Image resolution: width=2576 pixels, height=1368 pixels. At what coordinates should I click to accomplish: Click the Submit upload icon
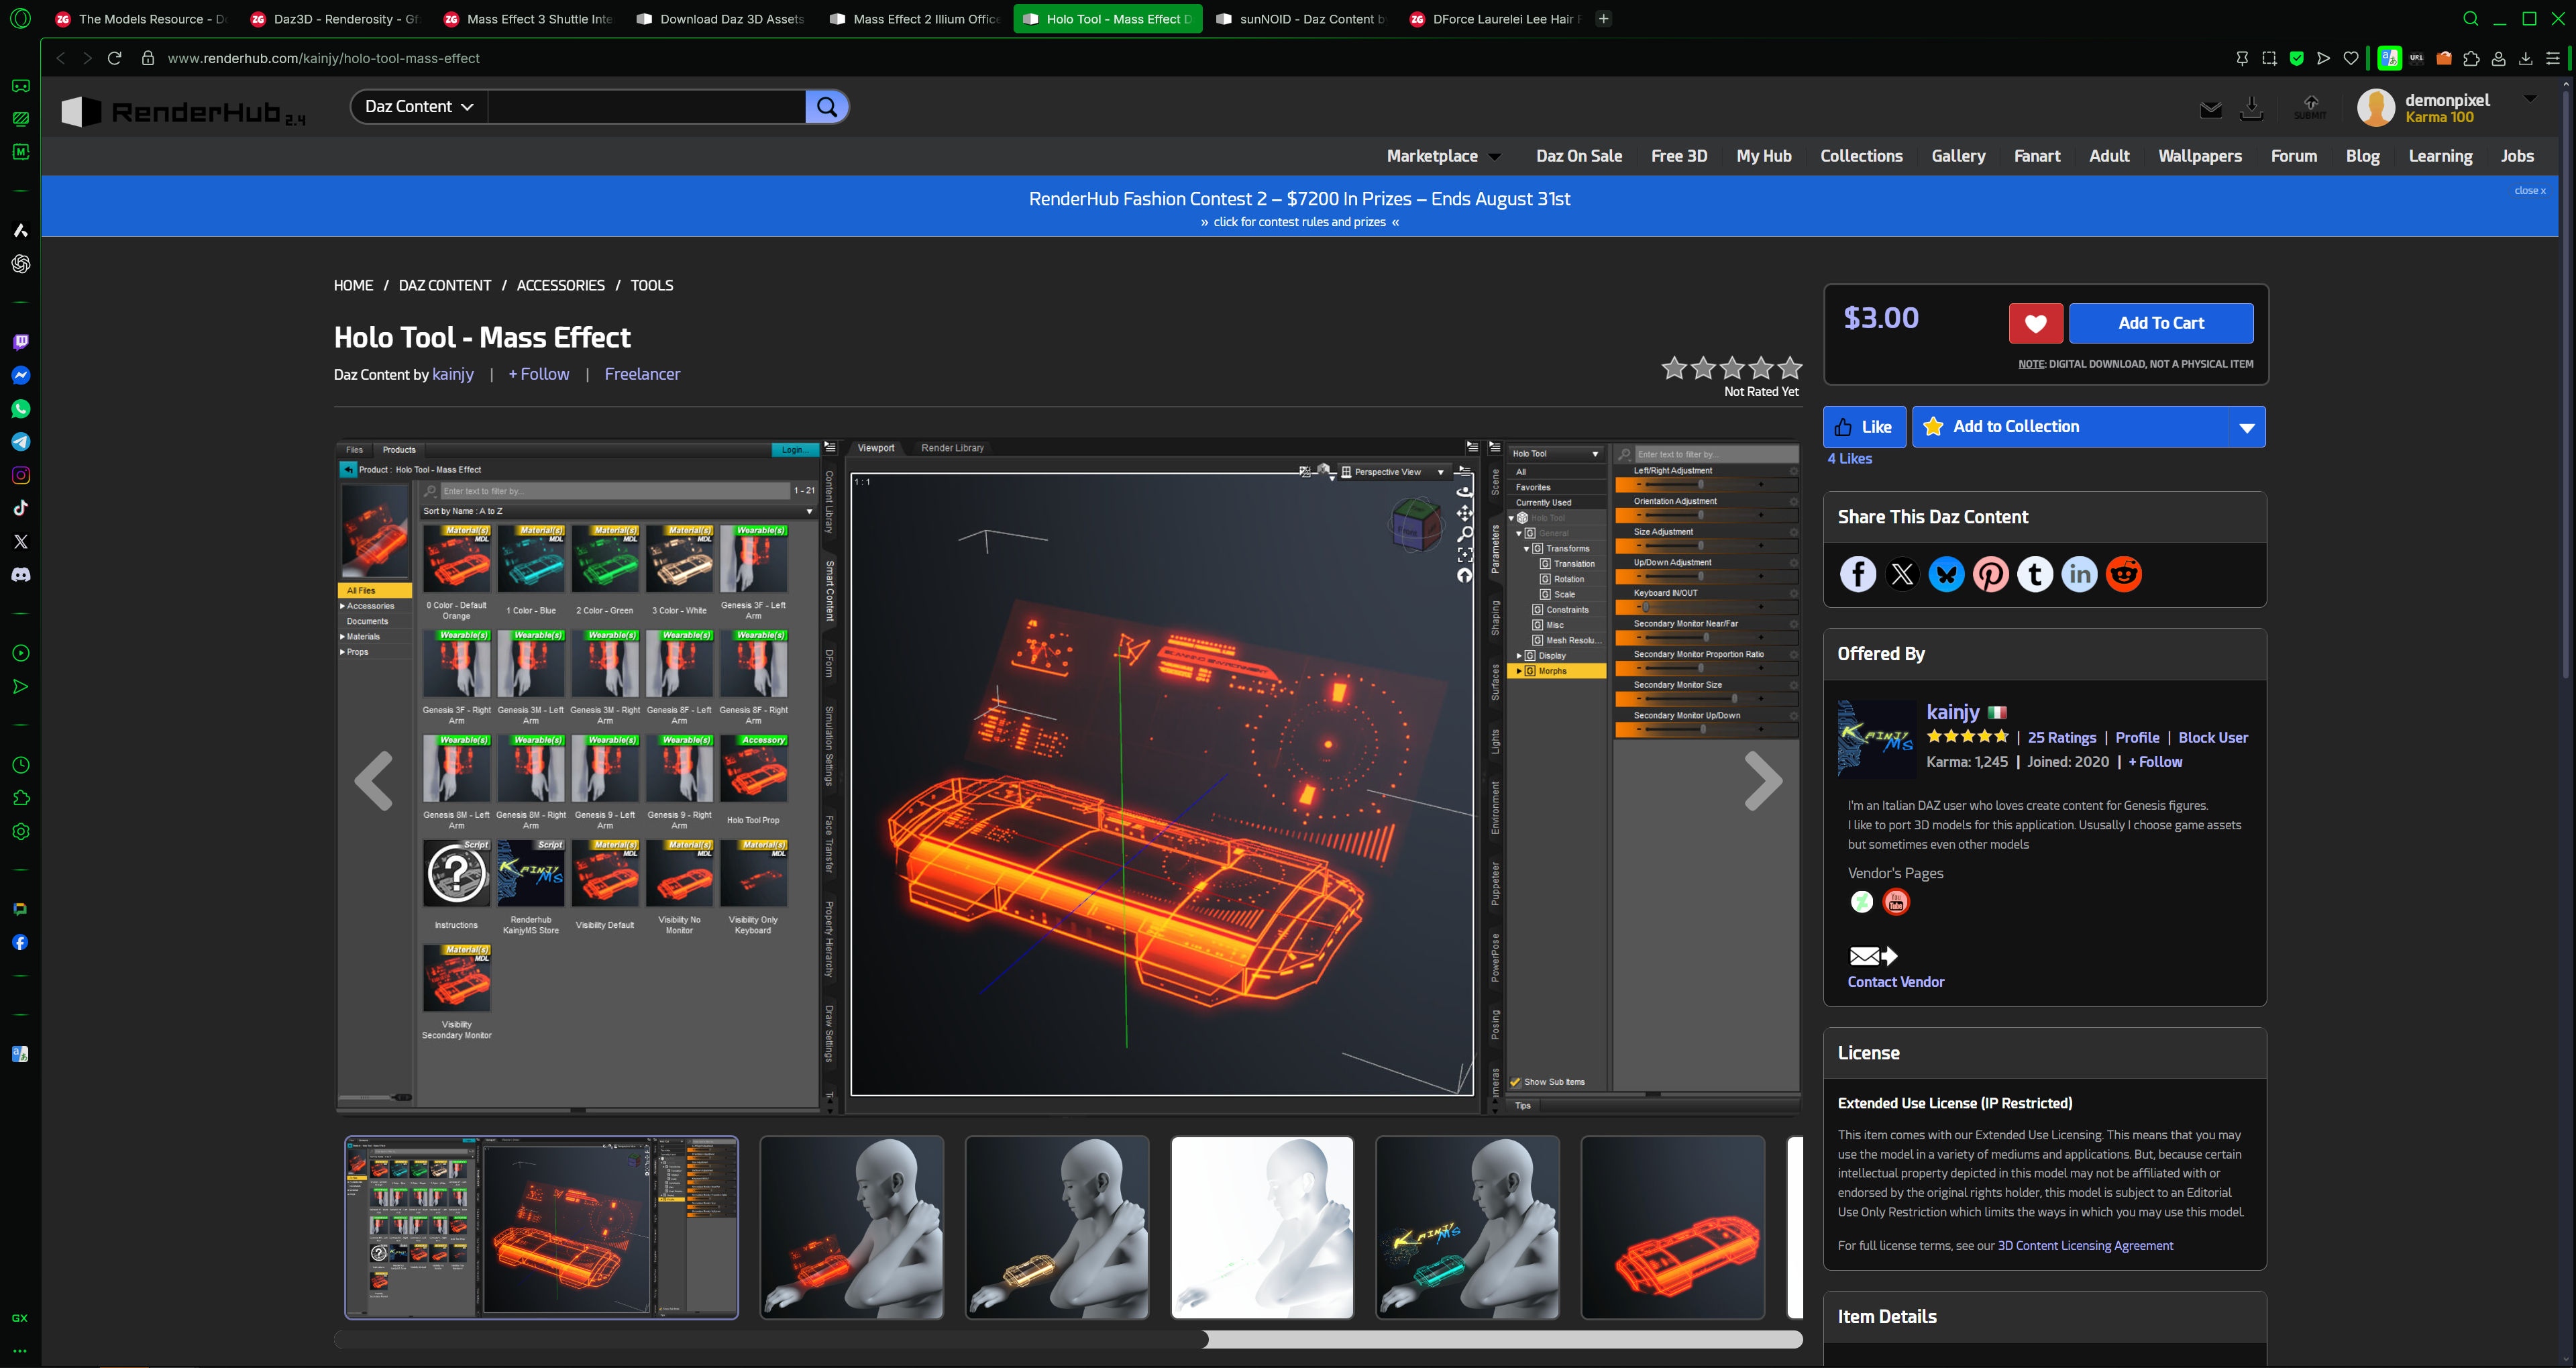(2310, 107)
